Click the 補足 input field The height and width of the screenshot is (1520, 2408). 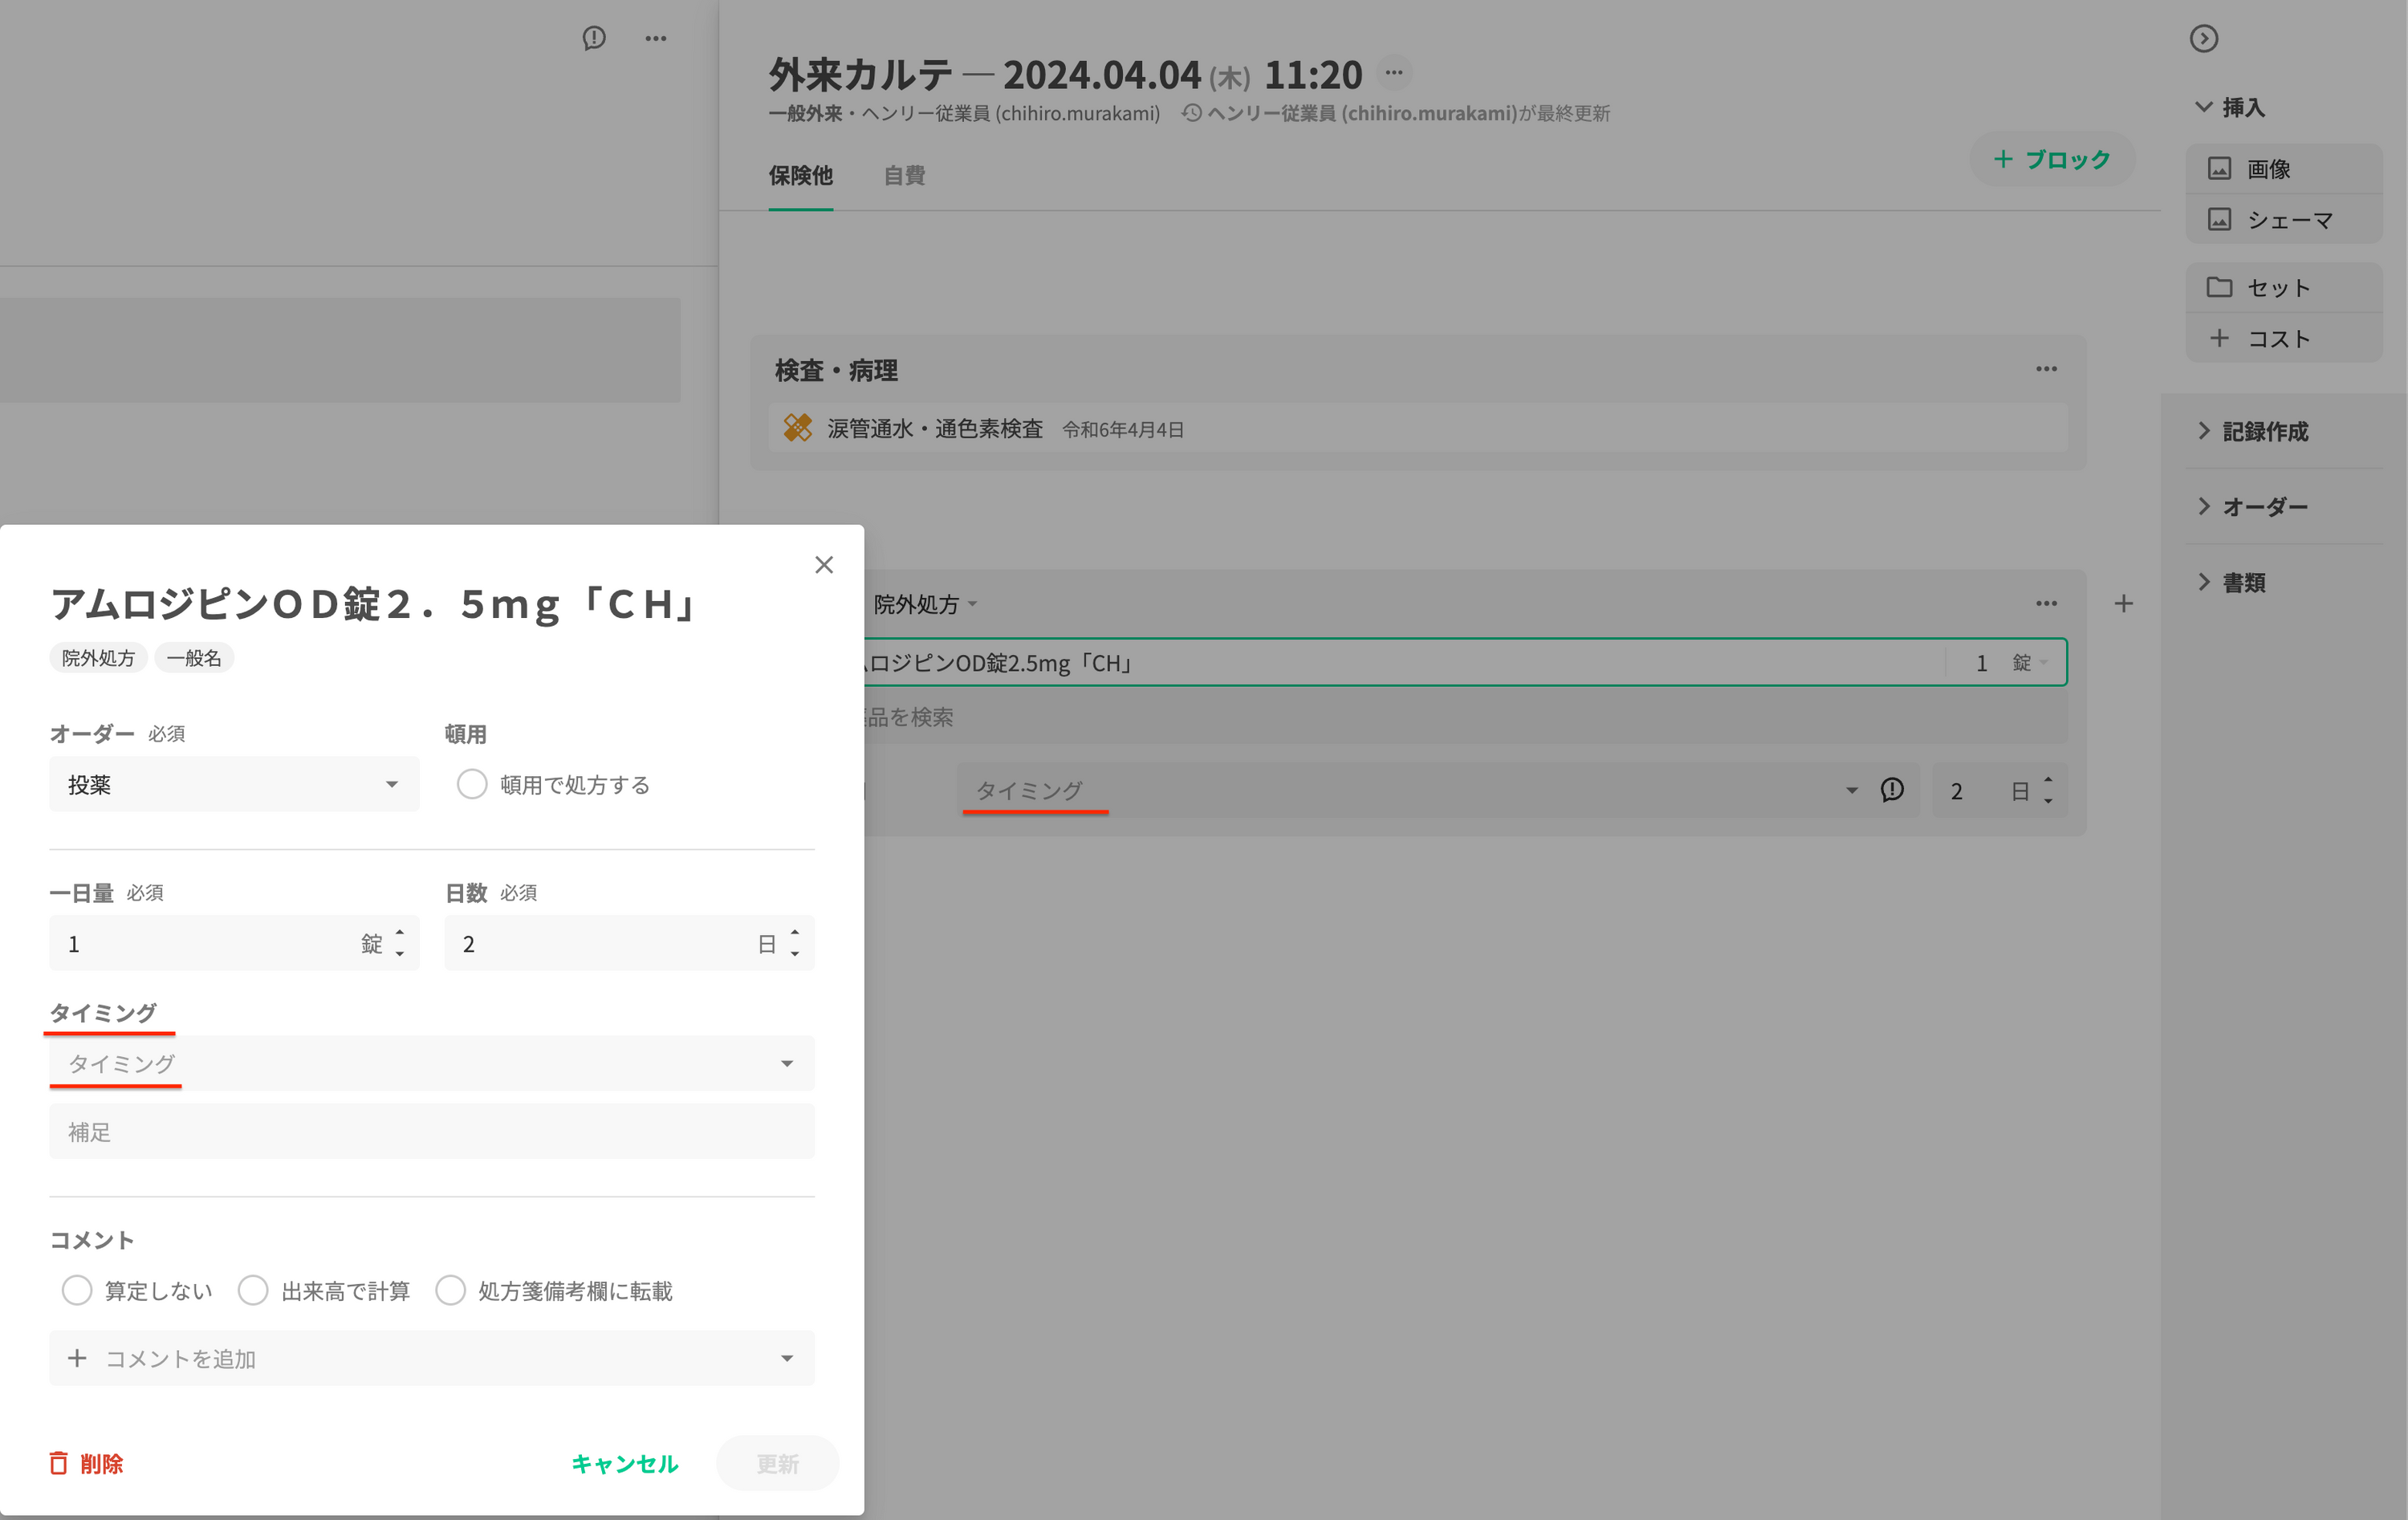pyautogui.click(x=431, y=1131)
